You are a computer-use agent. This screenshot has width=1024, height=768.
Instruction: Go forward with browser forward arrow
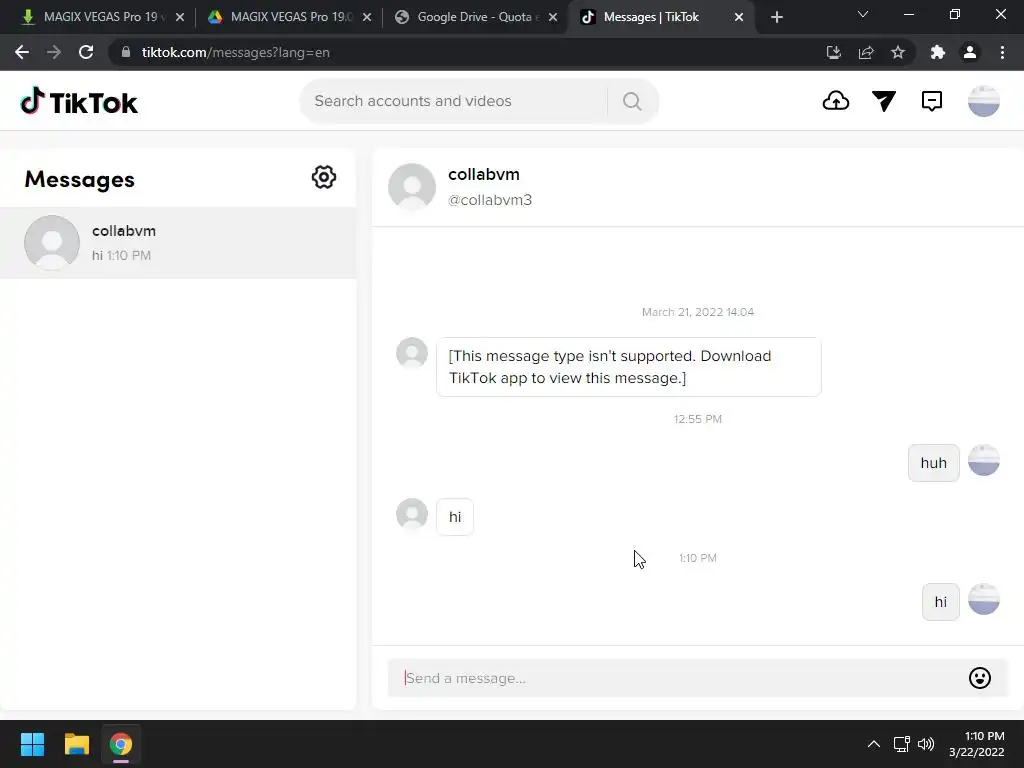(54, 52)
